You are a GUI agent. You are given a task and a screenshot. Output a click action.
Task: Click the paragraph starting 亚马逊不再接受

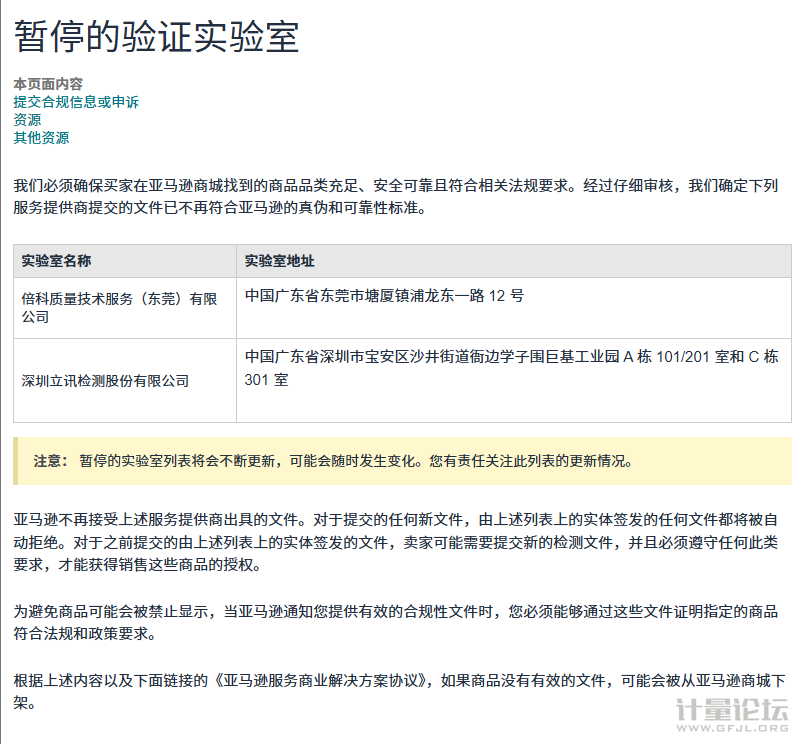395,542
